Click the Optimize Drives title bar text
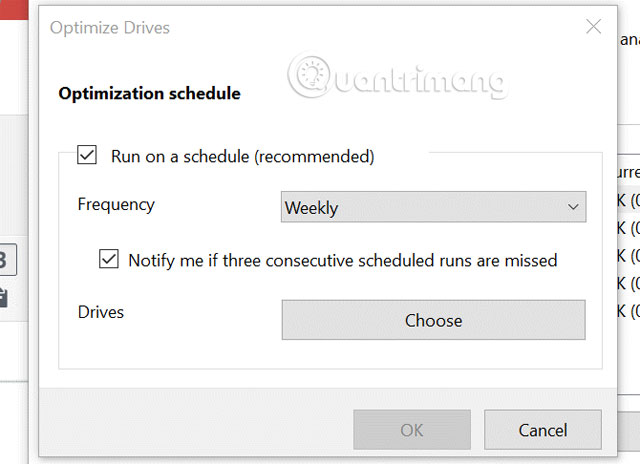The image size is (640, 464). pyautogui.click(x=110, y=28)
